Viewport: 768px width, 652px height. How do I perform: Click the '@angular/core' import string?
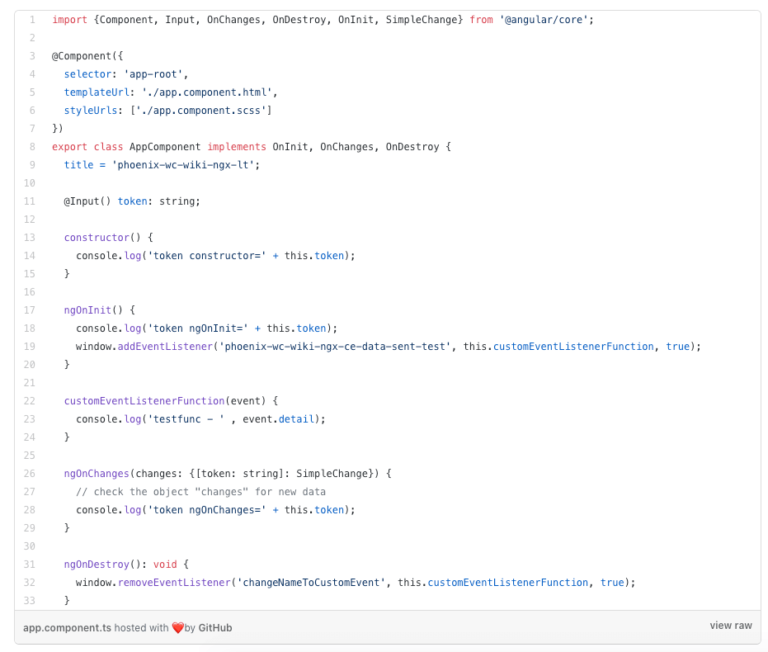pos(543,20)
